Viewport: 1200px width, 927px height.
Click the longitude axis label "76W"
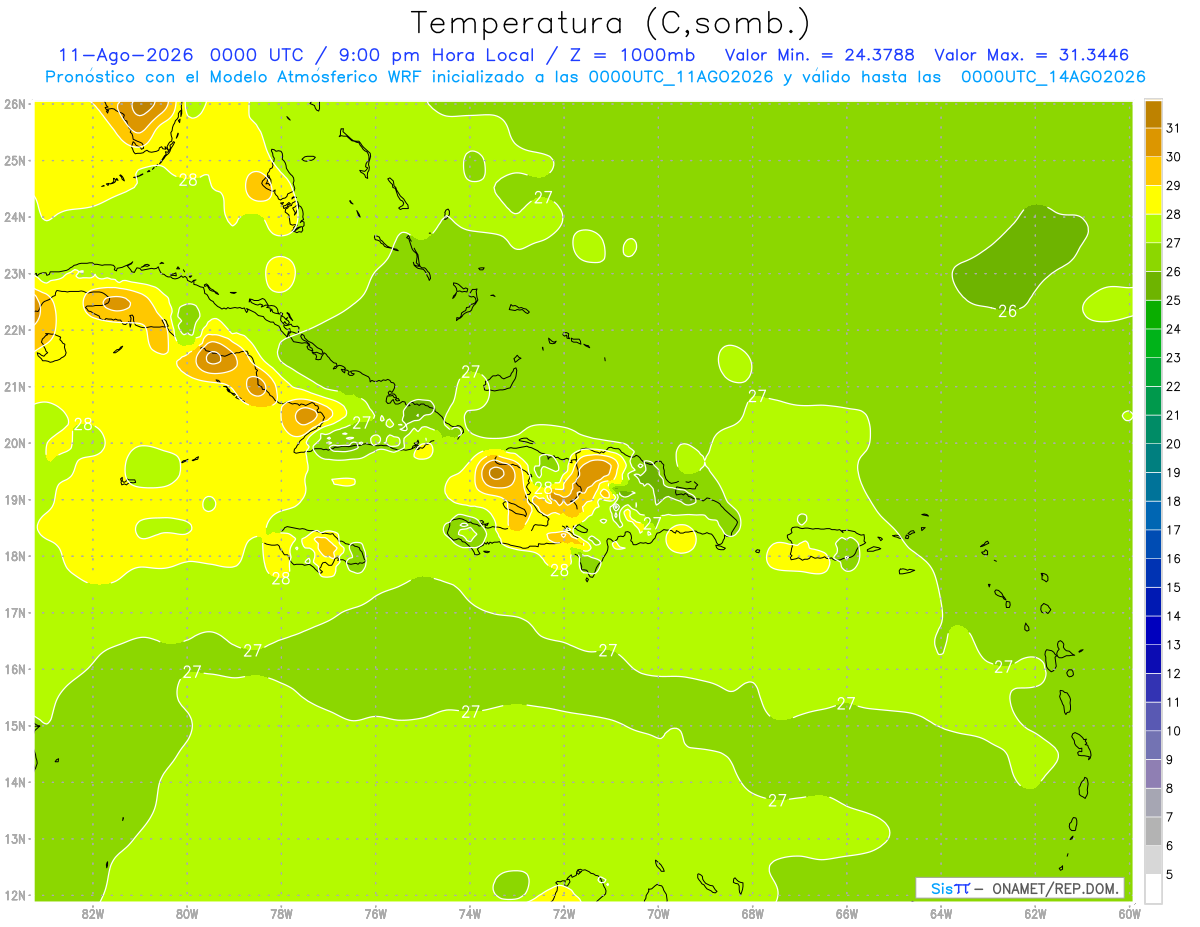(x=376, y=914)
